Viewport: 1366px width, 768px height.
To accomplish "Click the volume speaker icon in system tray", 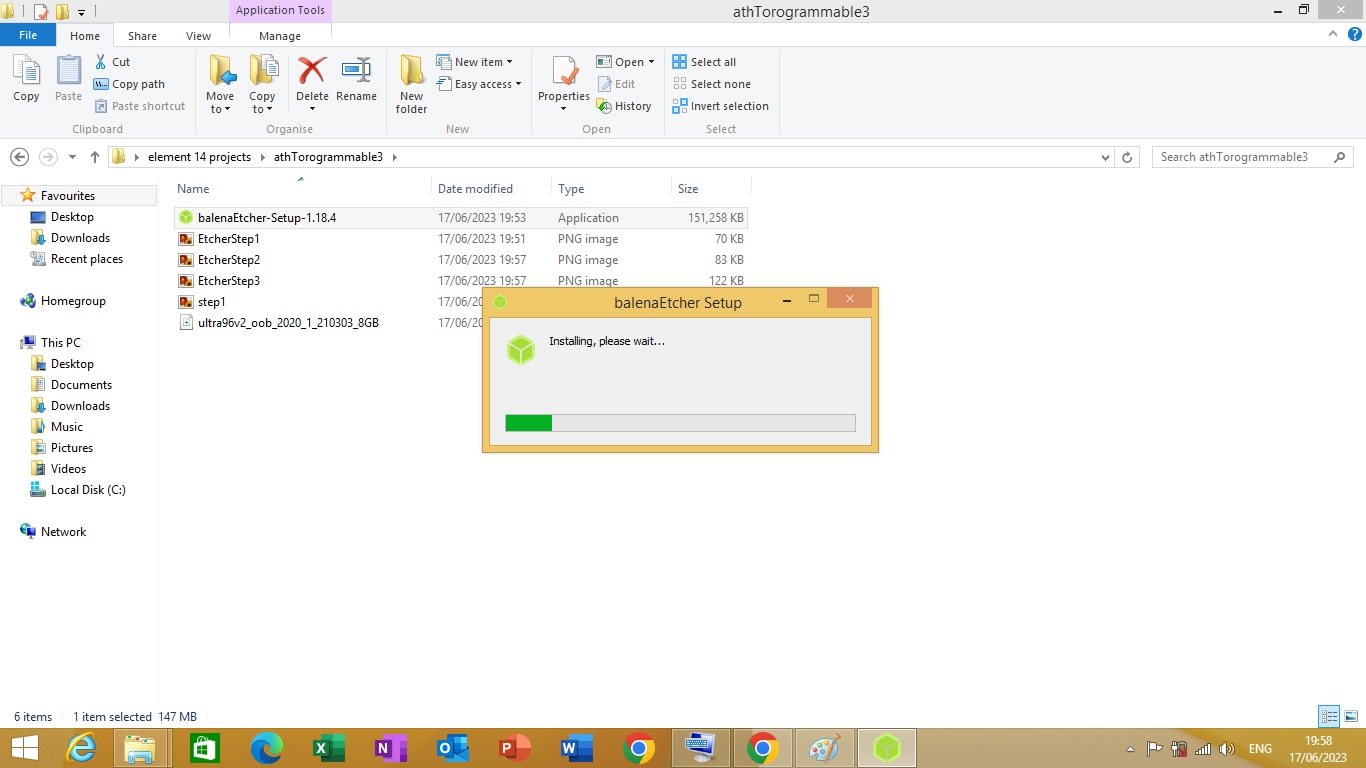I will point(1227,749).
